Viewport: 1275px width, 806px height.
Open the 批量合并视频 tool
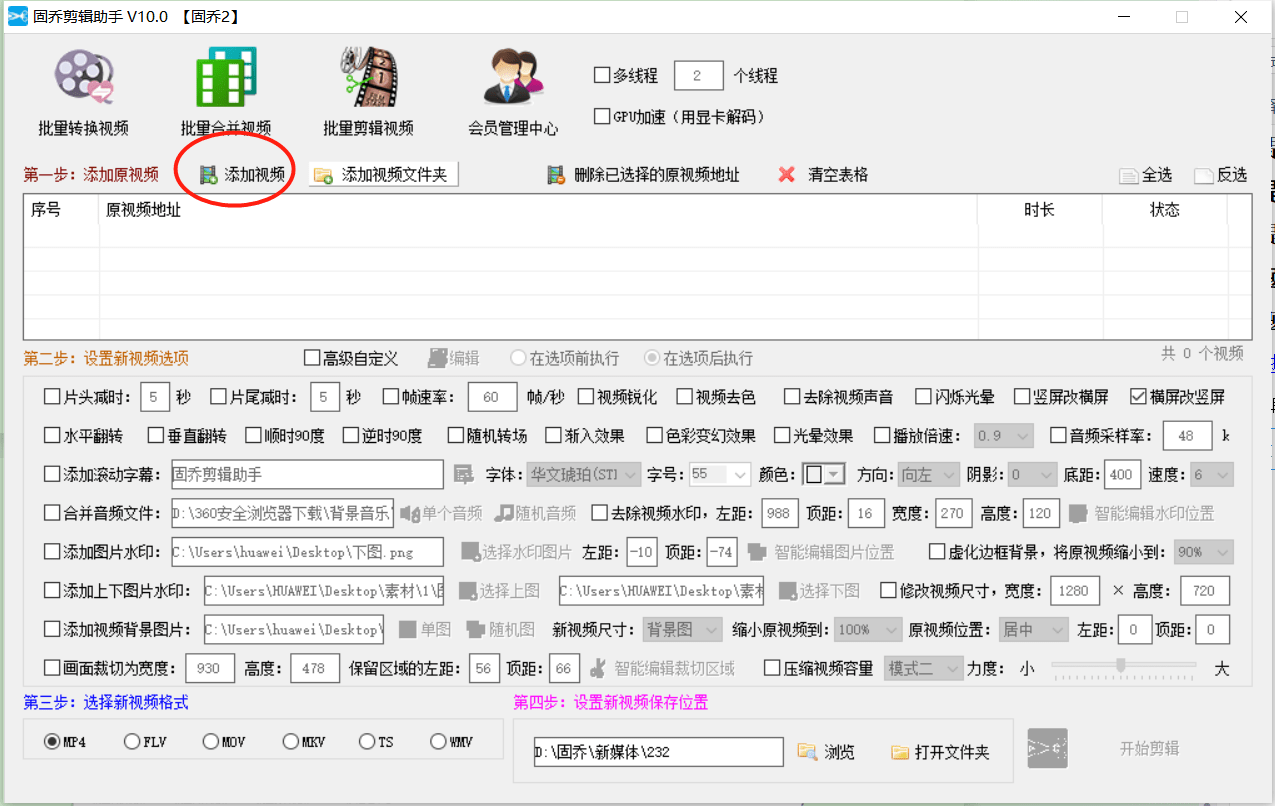[226, 78]
